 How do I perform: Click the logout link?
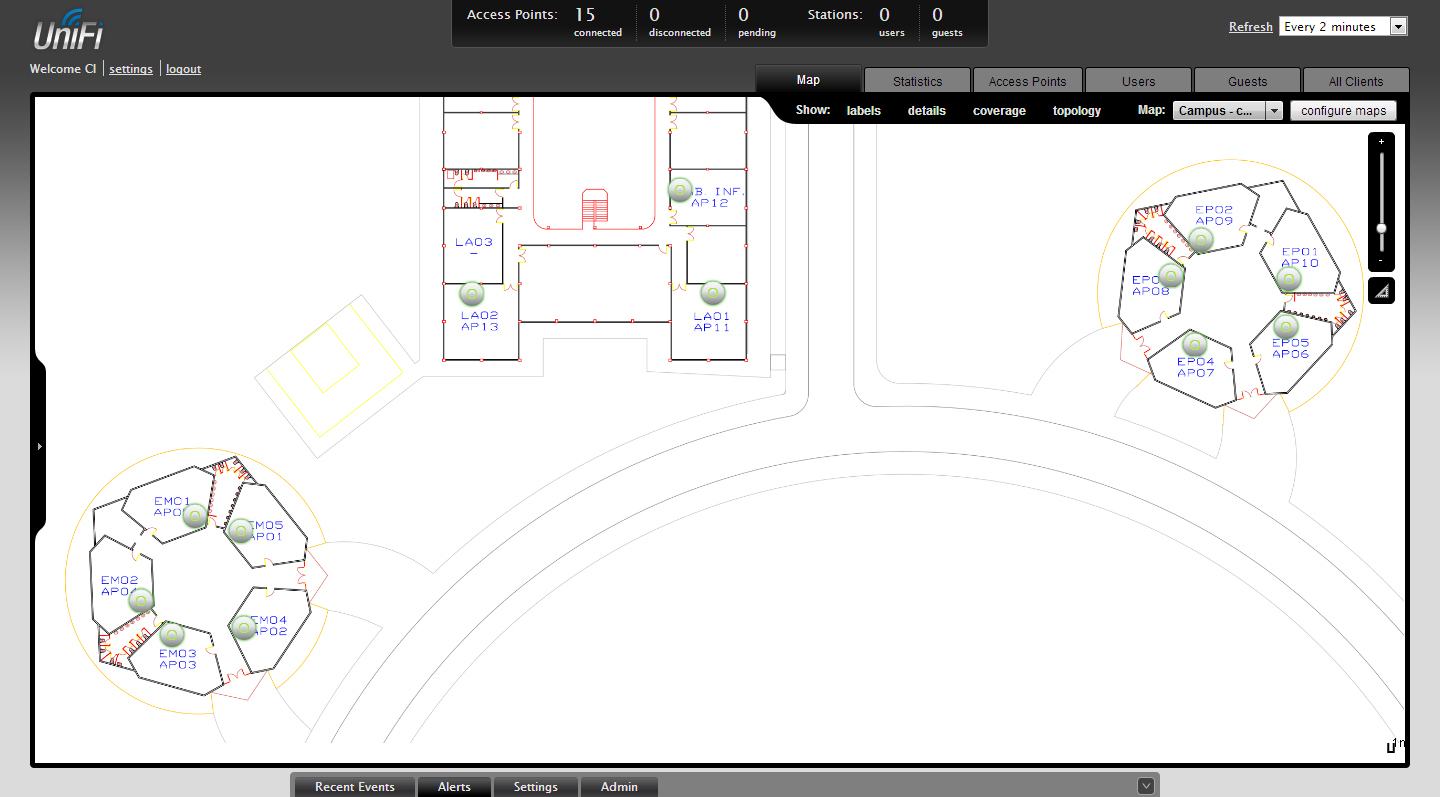pos(184,69)
